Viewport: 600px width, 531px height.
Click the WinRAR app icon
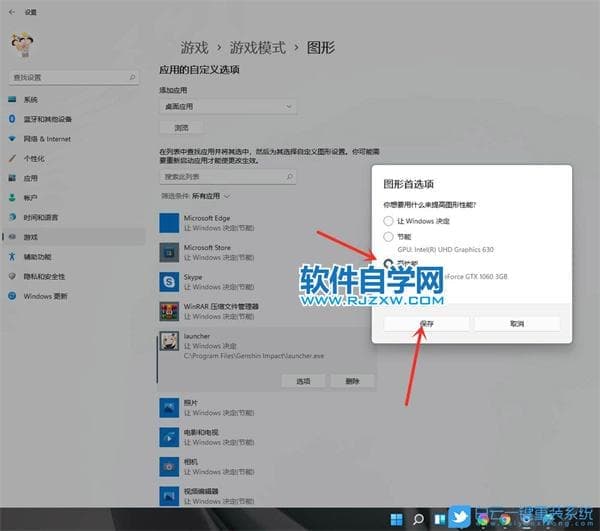169,310
